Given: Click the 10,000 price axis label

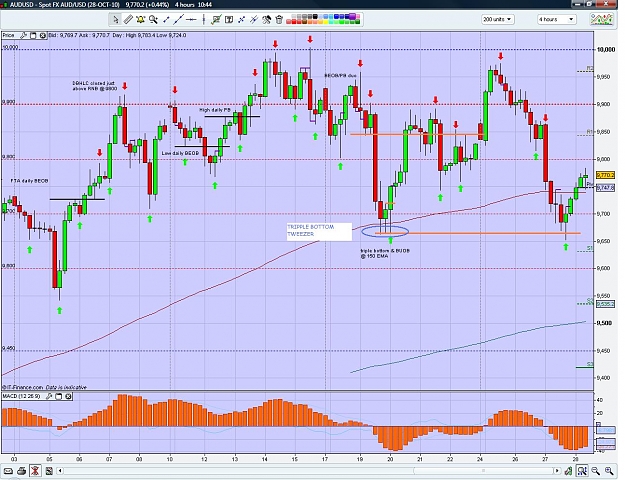Looking at the screenshot, I should point(605,49).
